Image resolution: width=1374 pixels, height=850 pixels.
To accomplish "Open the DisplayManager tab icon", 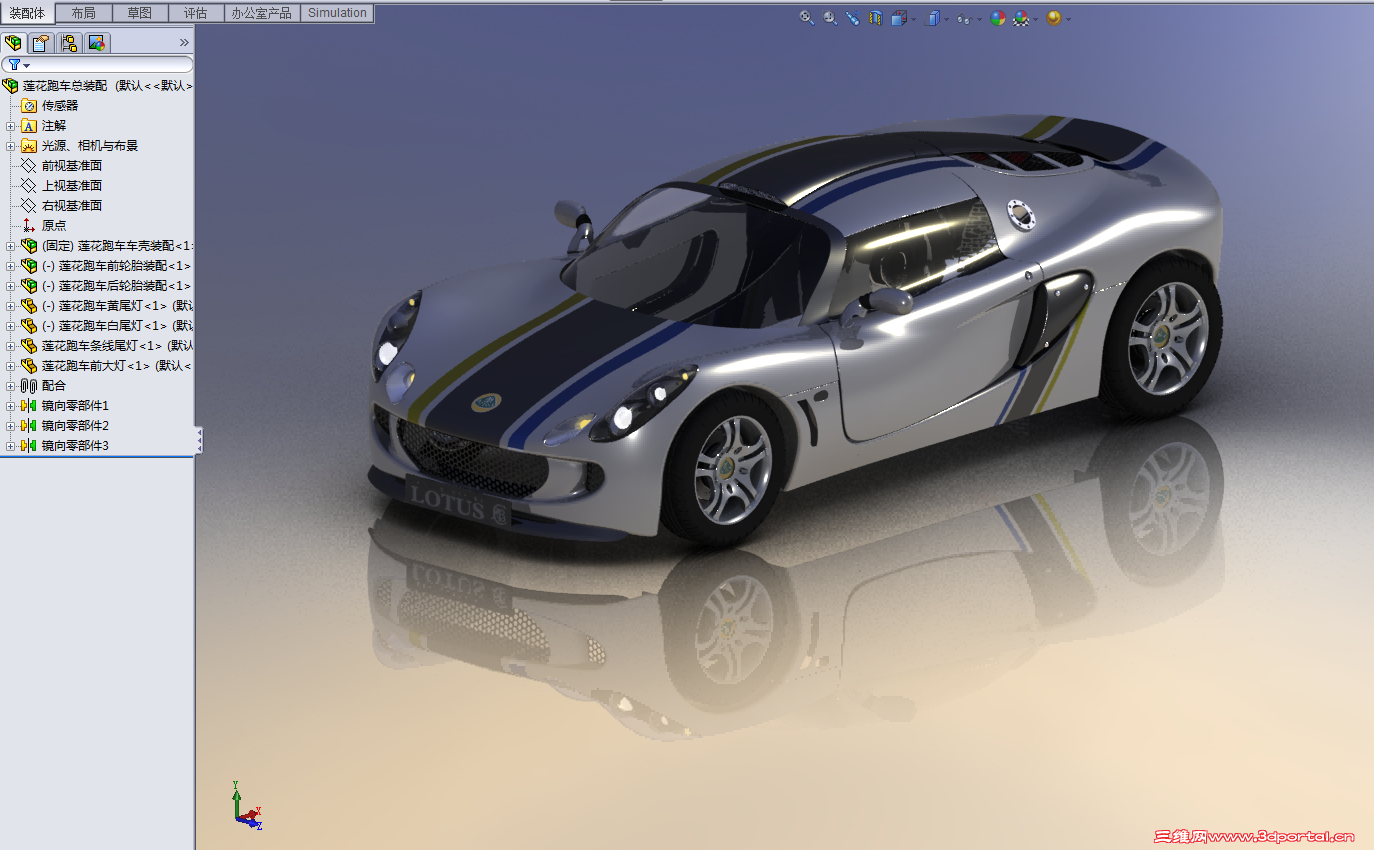I will tap(96, 43).
